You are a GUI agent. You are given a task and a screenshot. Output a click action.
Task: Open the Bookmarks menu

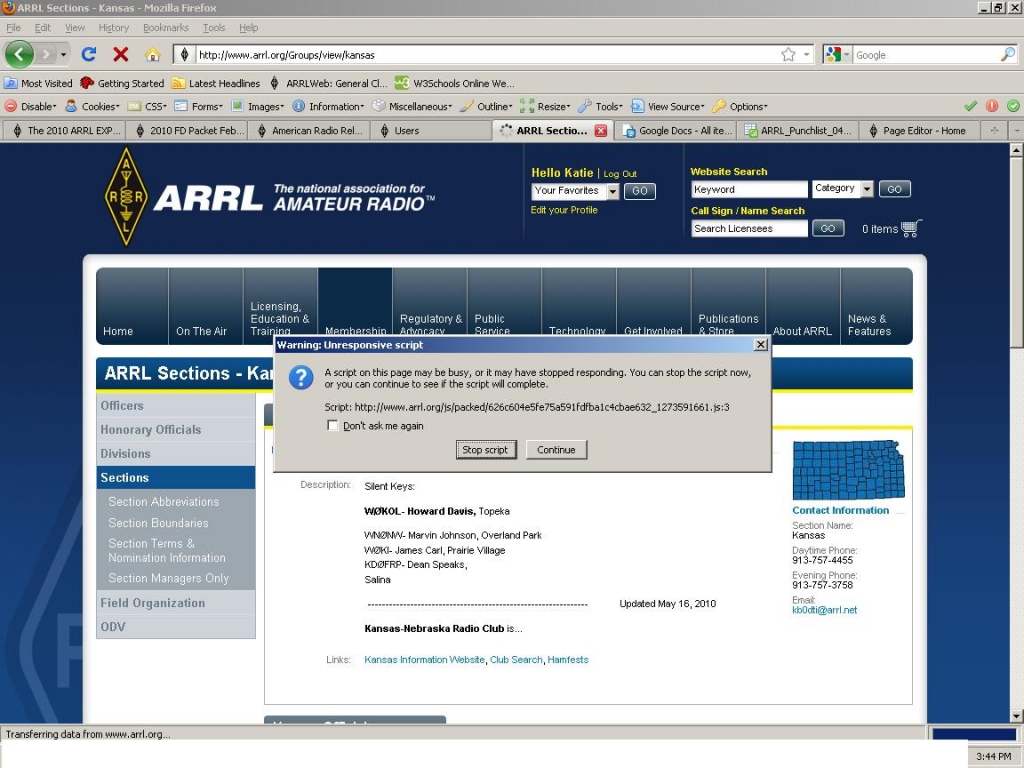[x=166, y=27]
